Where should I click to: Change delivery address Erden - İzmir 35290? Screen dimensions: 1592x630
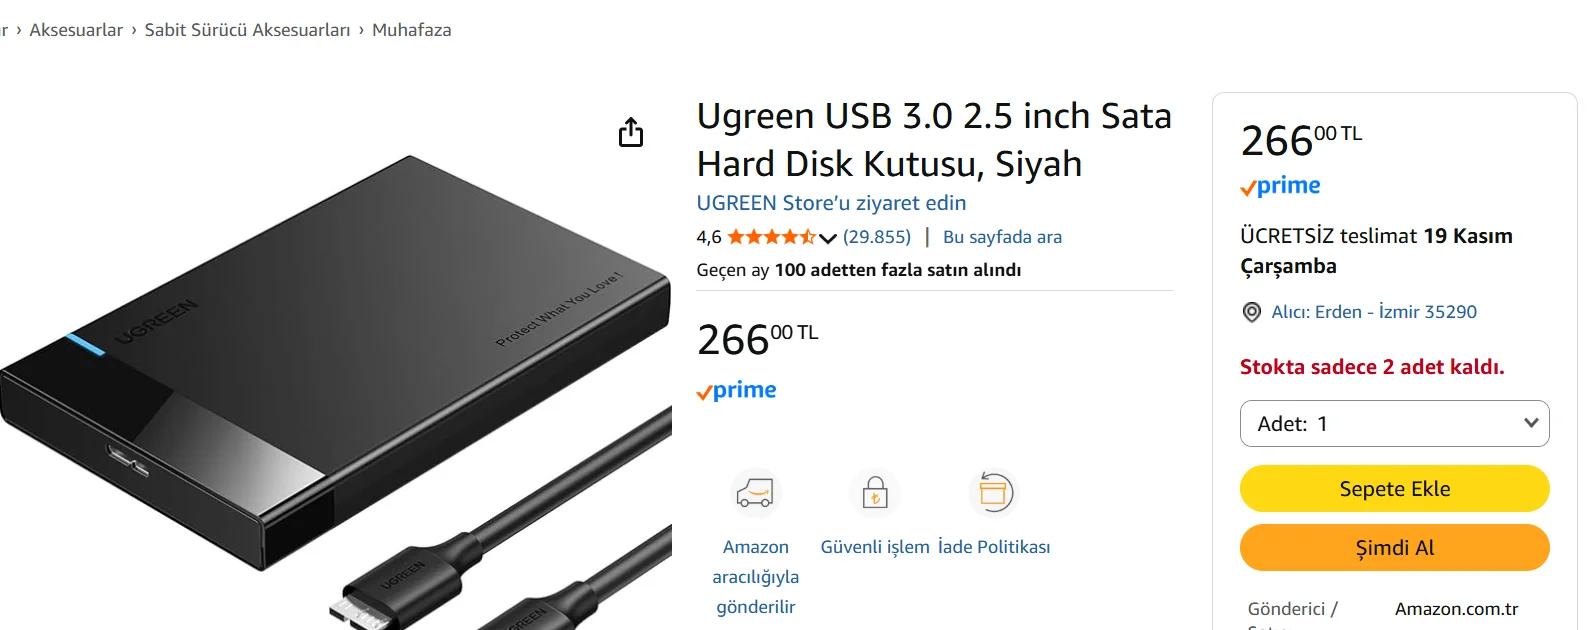[1374, 312]
